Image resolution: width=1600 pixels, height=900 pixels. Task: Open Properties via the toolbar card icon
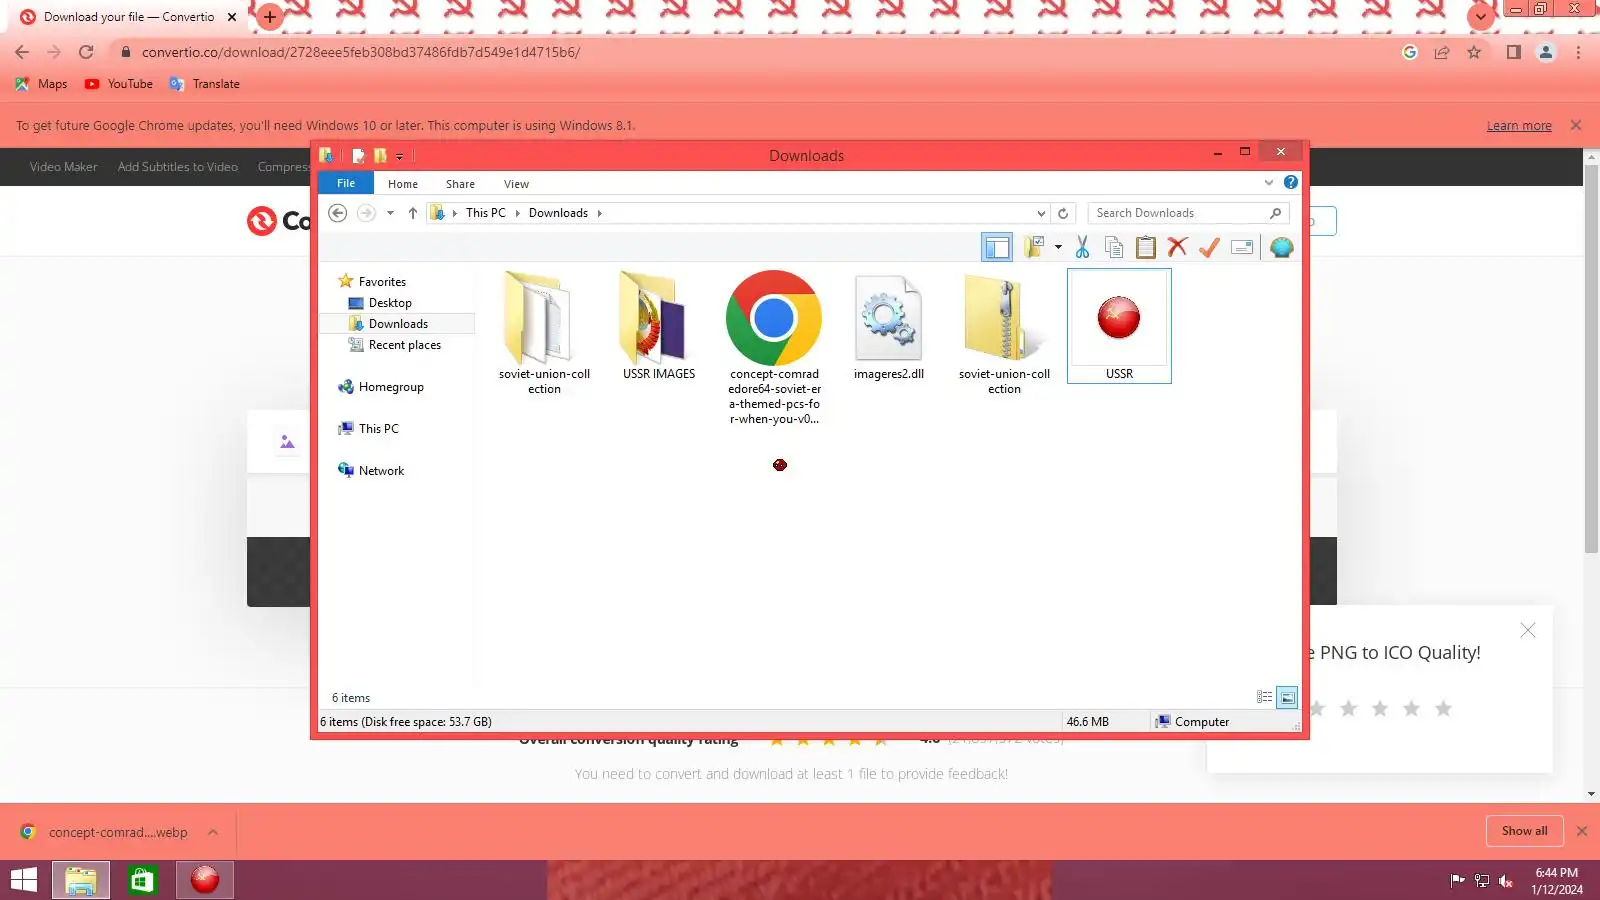coord(1242,247)
